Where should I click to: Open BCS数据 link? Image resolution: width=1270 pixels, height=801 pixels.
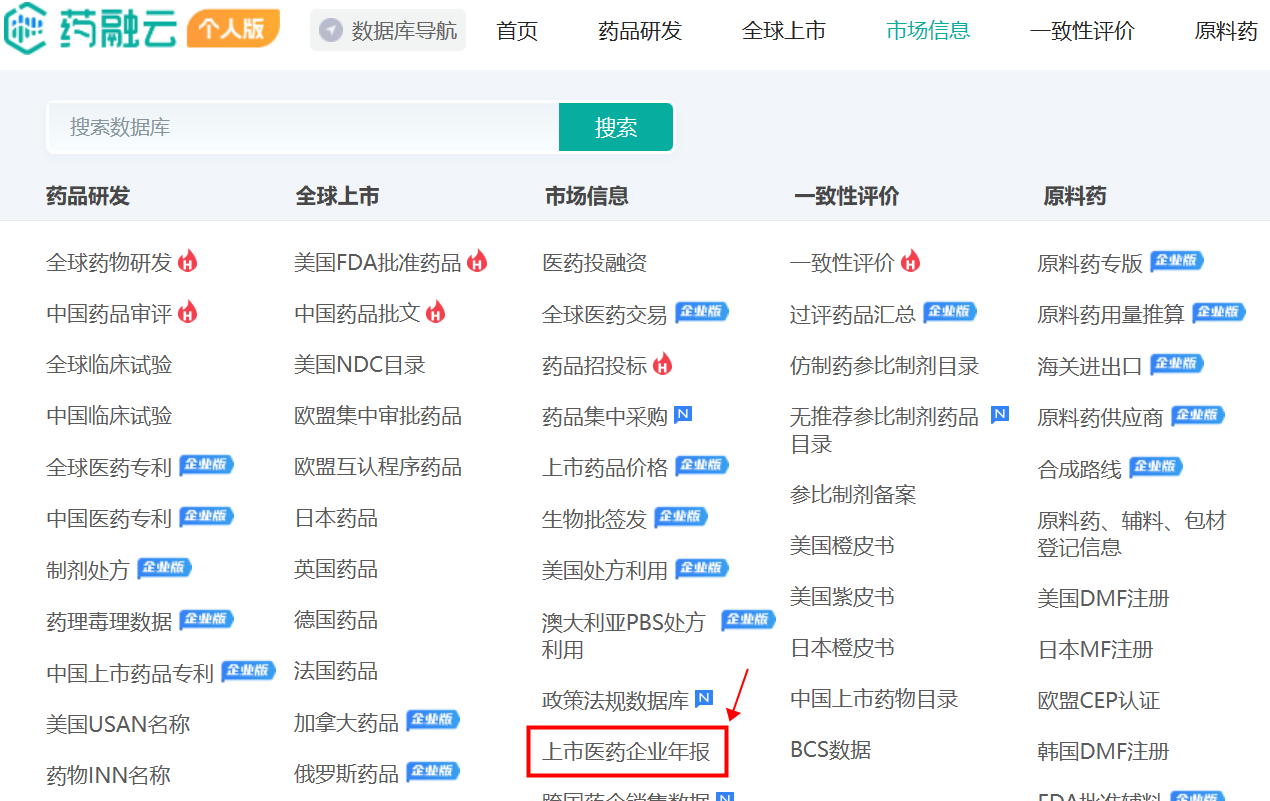click(x=830, y=750)
